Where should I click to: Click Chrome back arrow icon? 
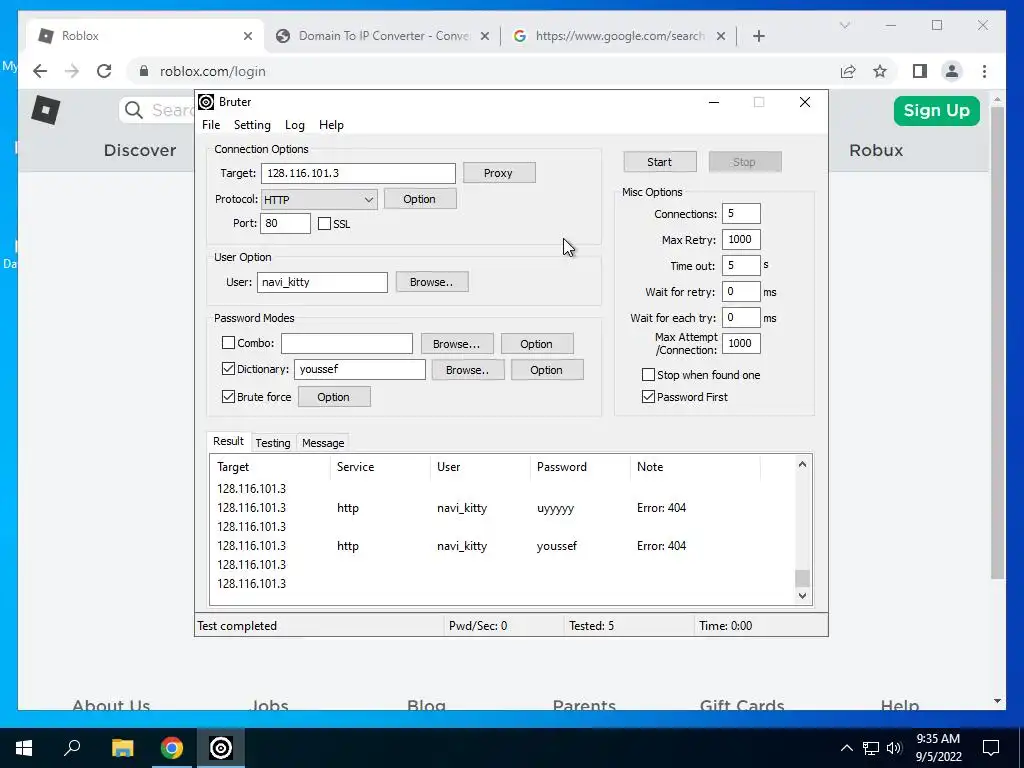point(40,71)
